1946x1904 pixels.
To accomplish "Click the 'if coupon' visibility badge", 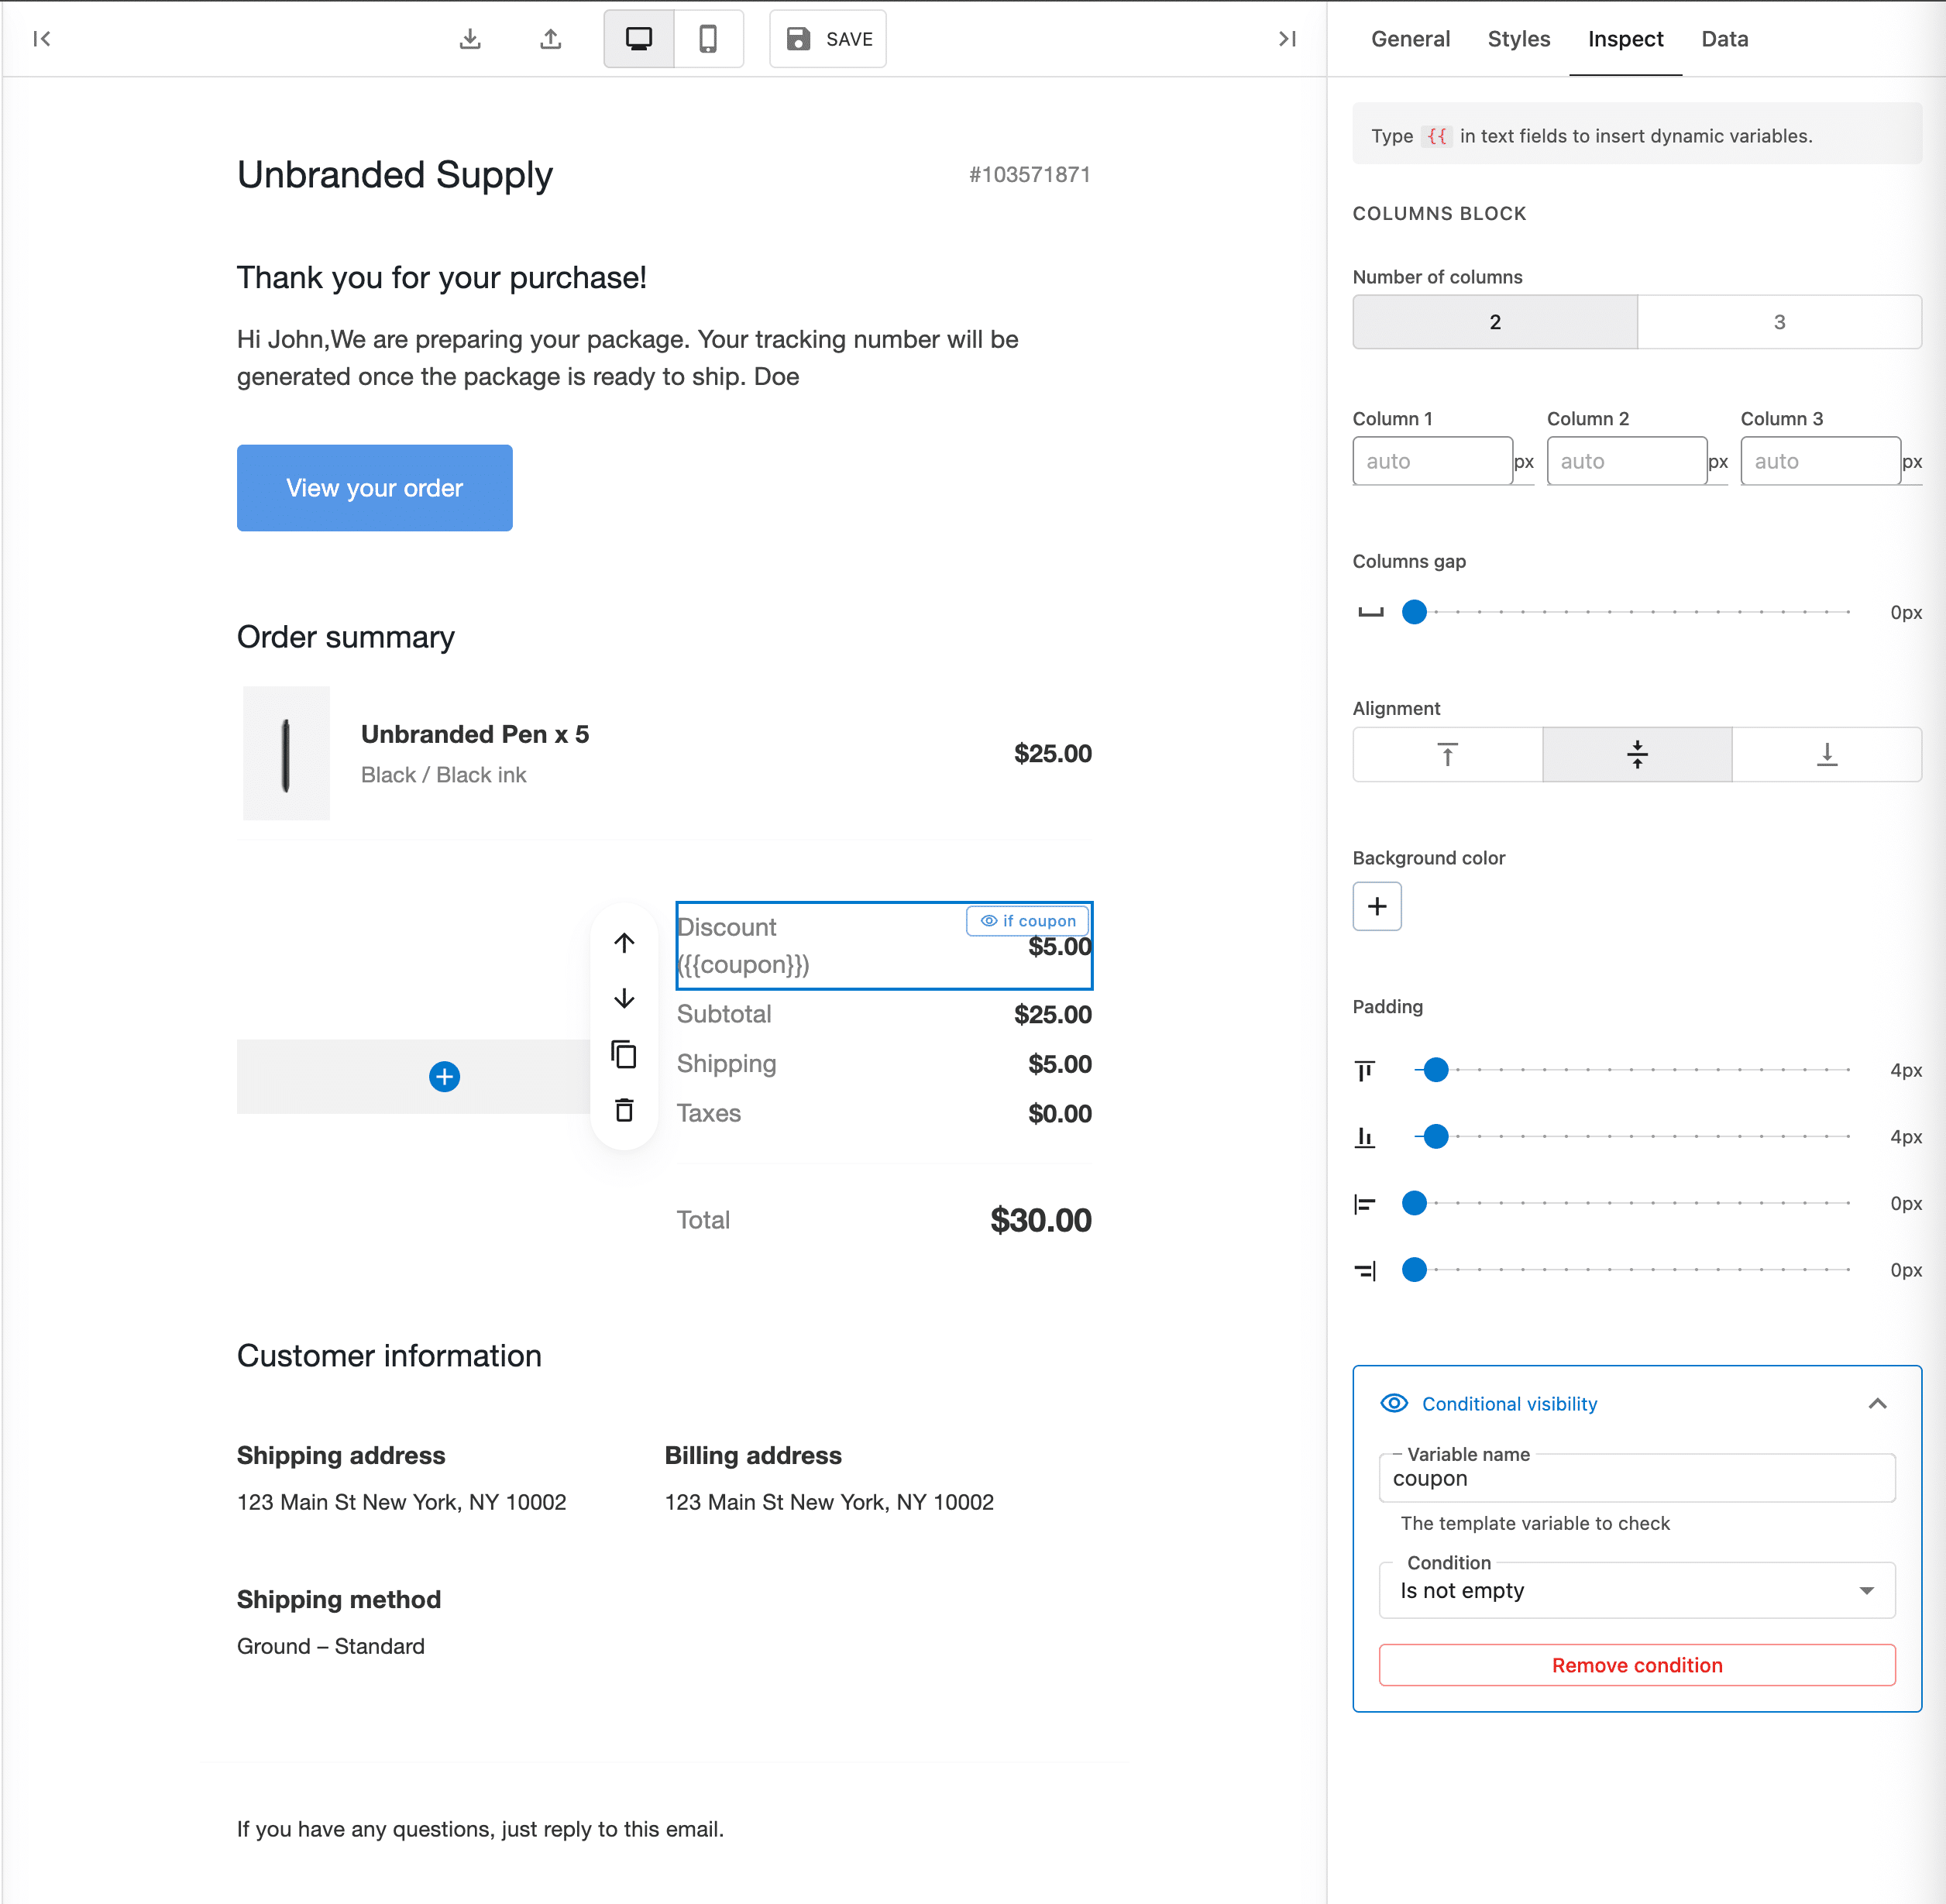I will (x=1027, y=920).
